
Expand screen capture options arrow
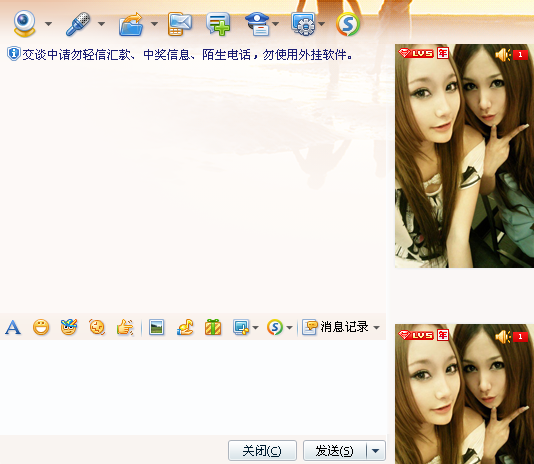pyautogui.click(x=255, y=328)
